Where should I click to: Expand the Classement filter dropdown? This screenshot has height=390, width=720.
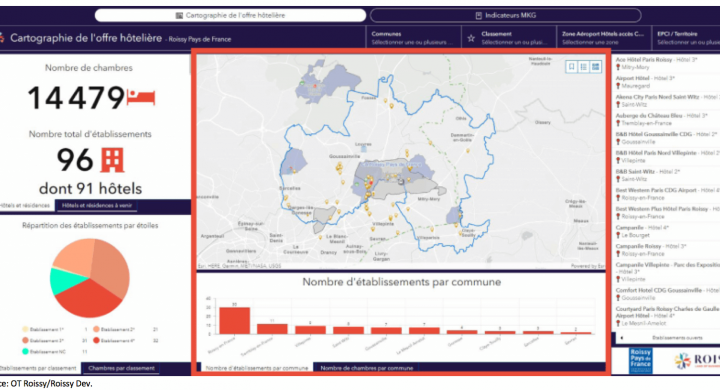click(509, 38)
